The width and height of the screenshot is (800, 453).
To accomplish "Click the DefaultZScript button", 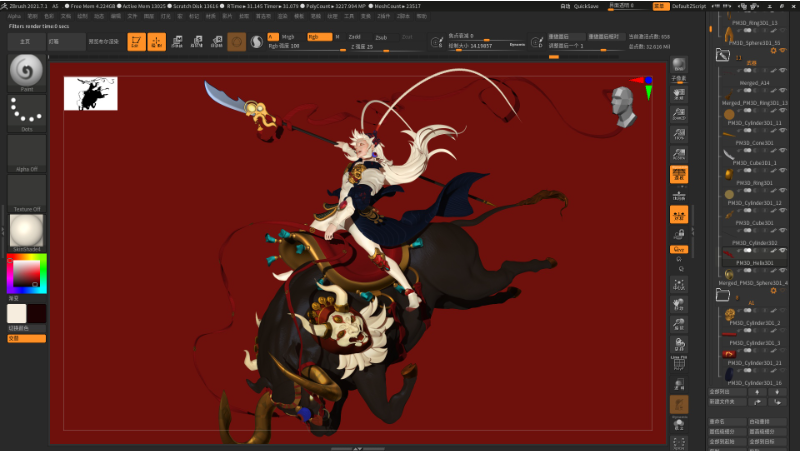I will click(x=688, y=6).
